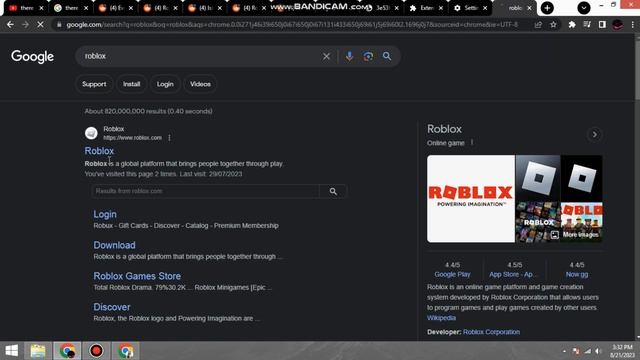Open the Login sitelink under Roblox
Viewport: 640px width, 360px height.
tap(105, 214)
